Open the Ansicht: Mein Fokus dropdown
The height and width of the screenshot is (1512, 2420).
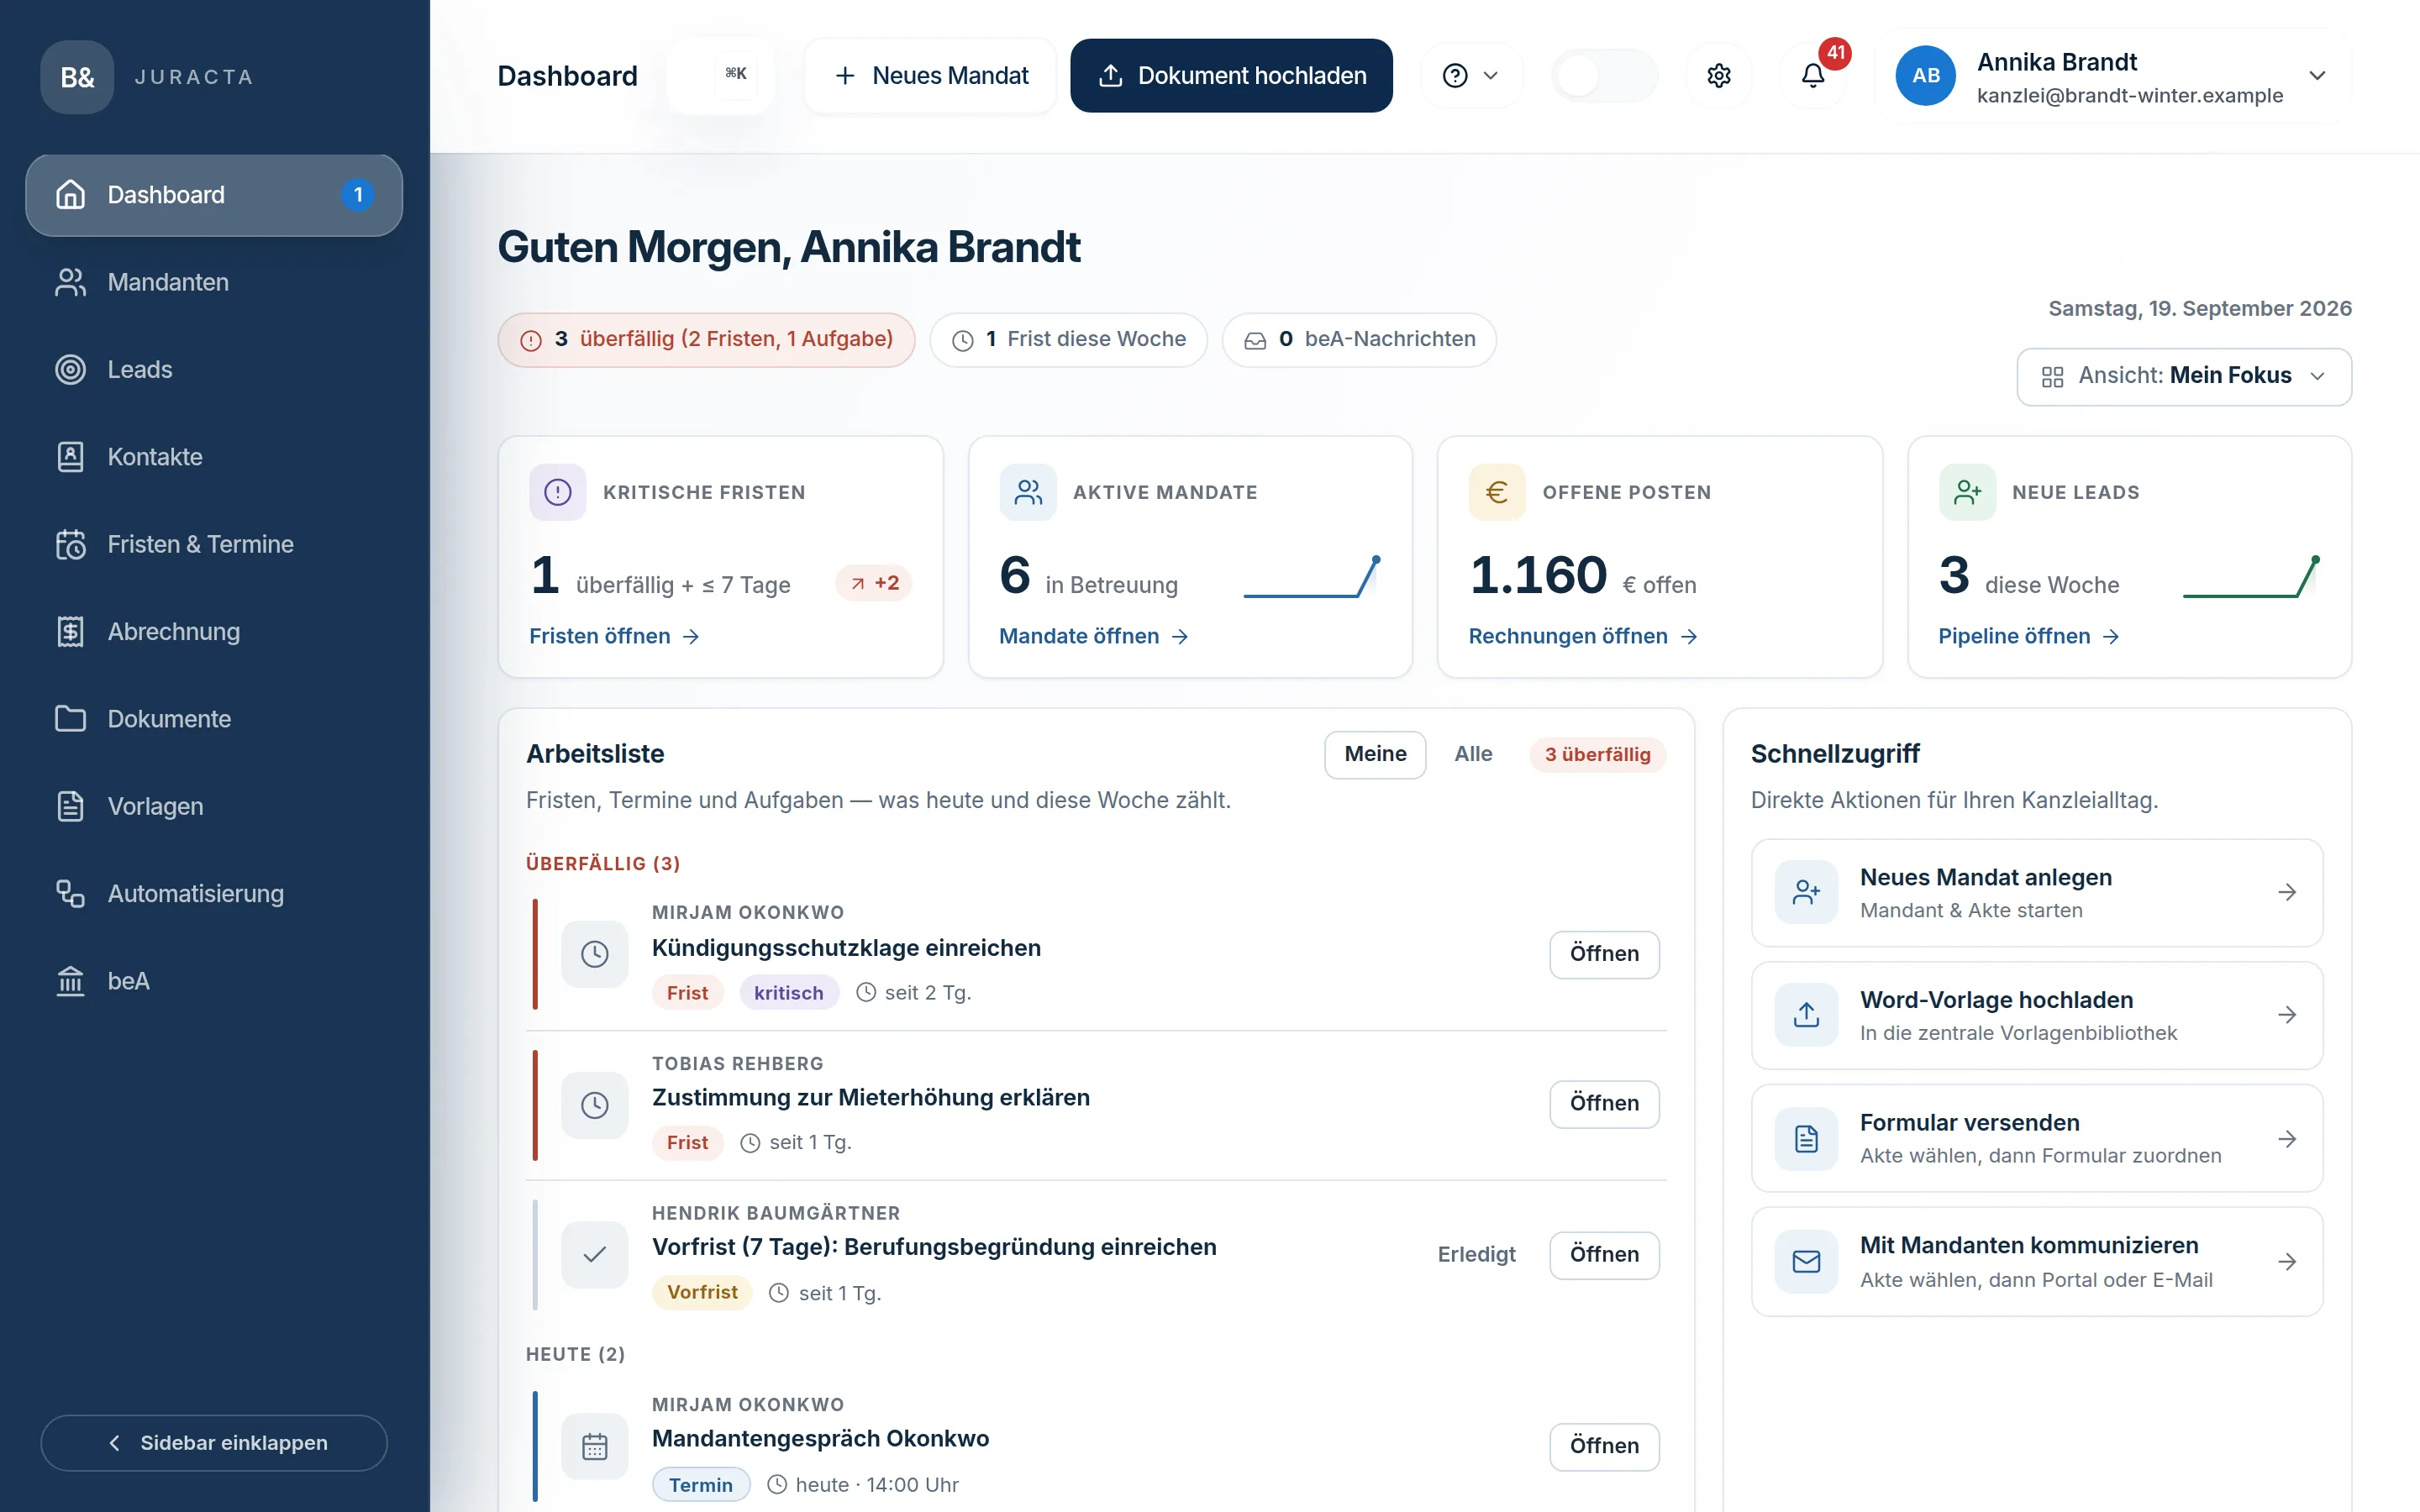tap(2184, 376)
